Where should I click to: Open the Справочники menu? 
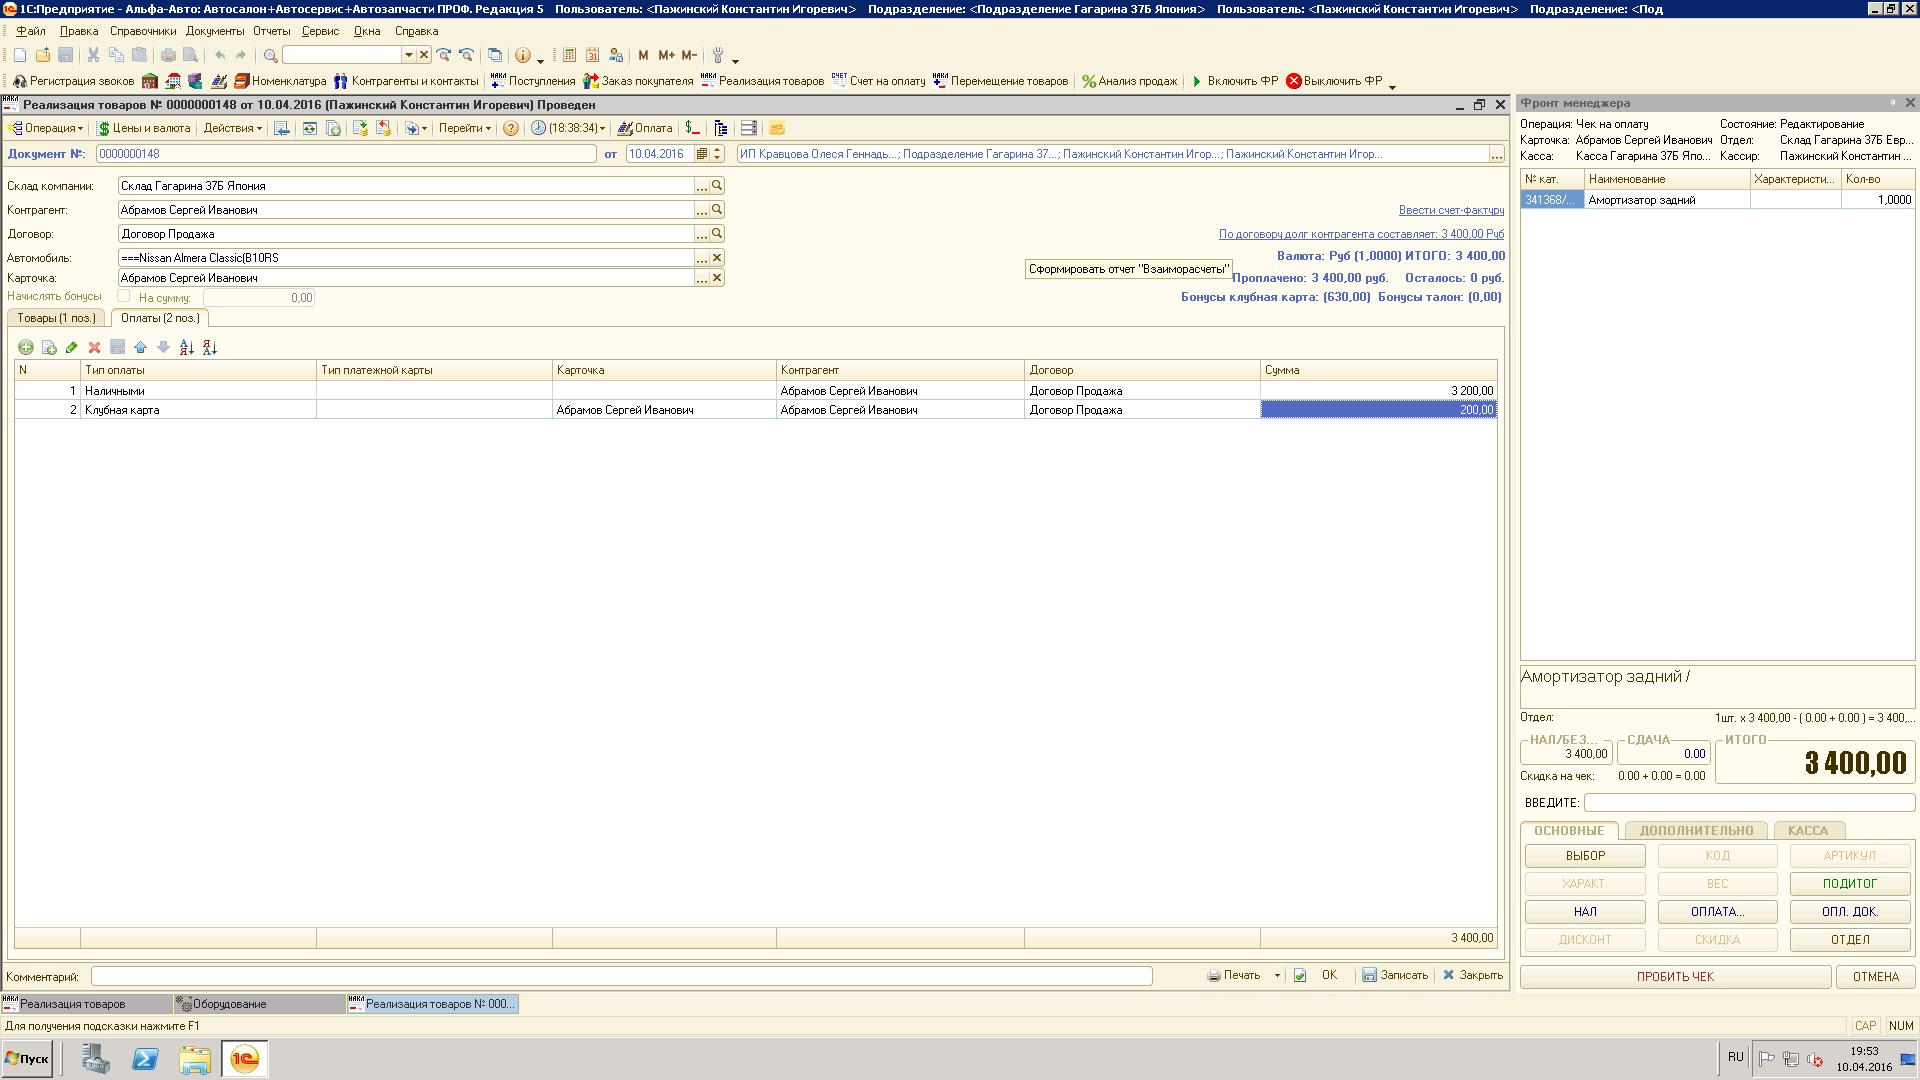pyautogui.click(x=143, y=31)
